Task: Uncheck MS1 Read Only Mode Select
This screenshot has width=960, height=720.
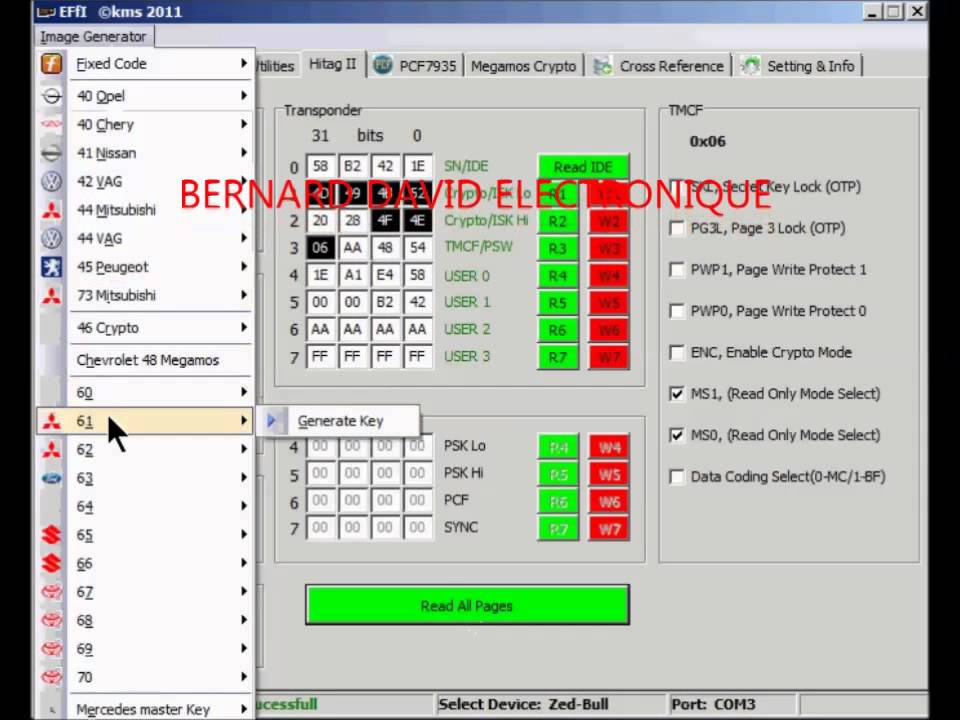Action: 677,394
